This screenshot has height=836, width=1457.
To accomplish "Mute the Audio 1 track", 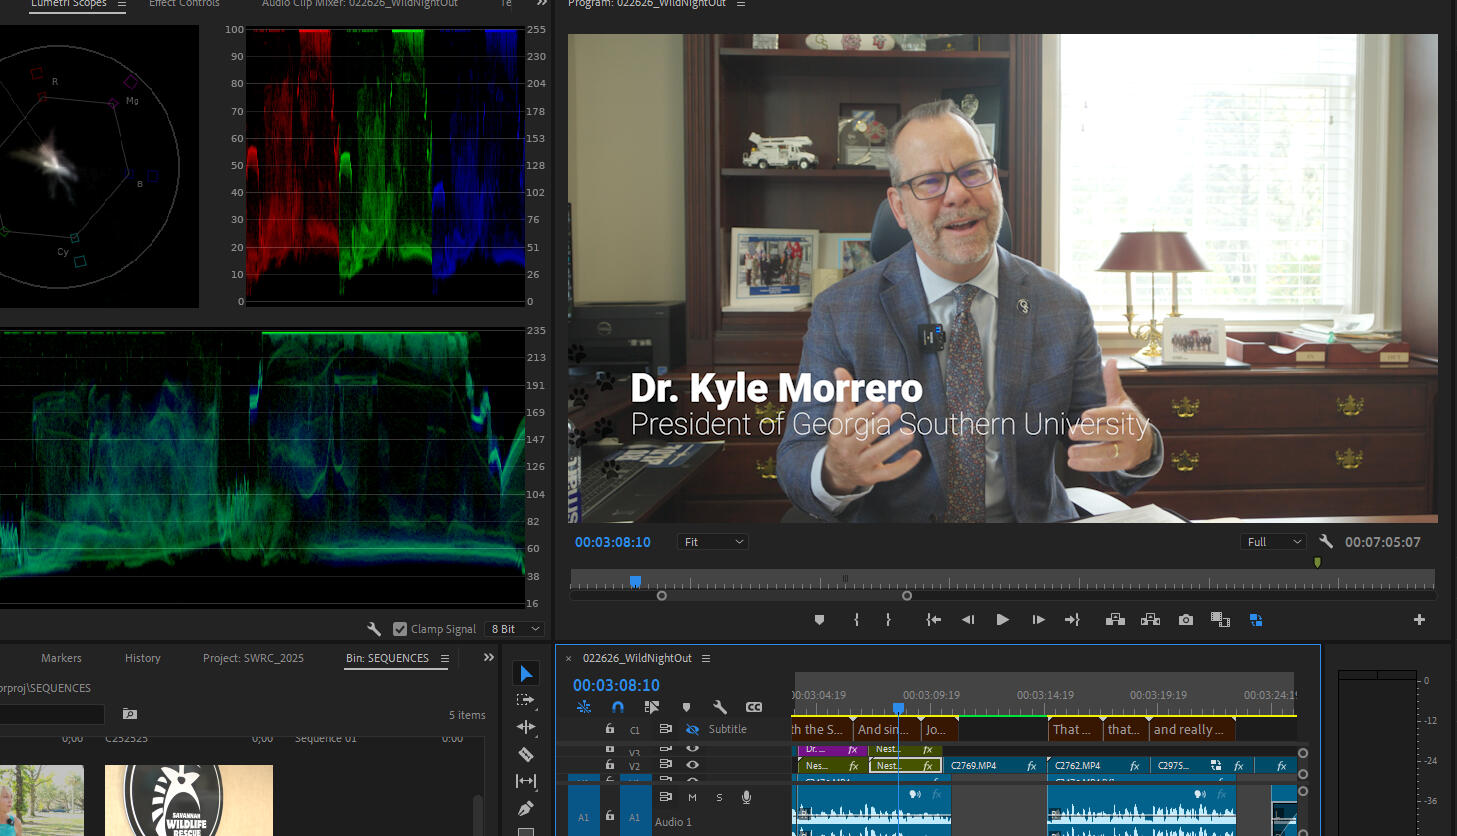I will pyautogui.click(x=692, y=797).
